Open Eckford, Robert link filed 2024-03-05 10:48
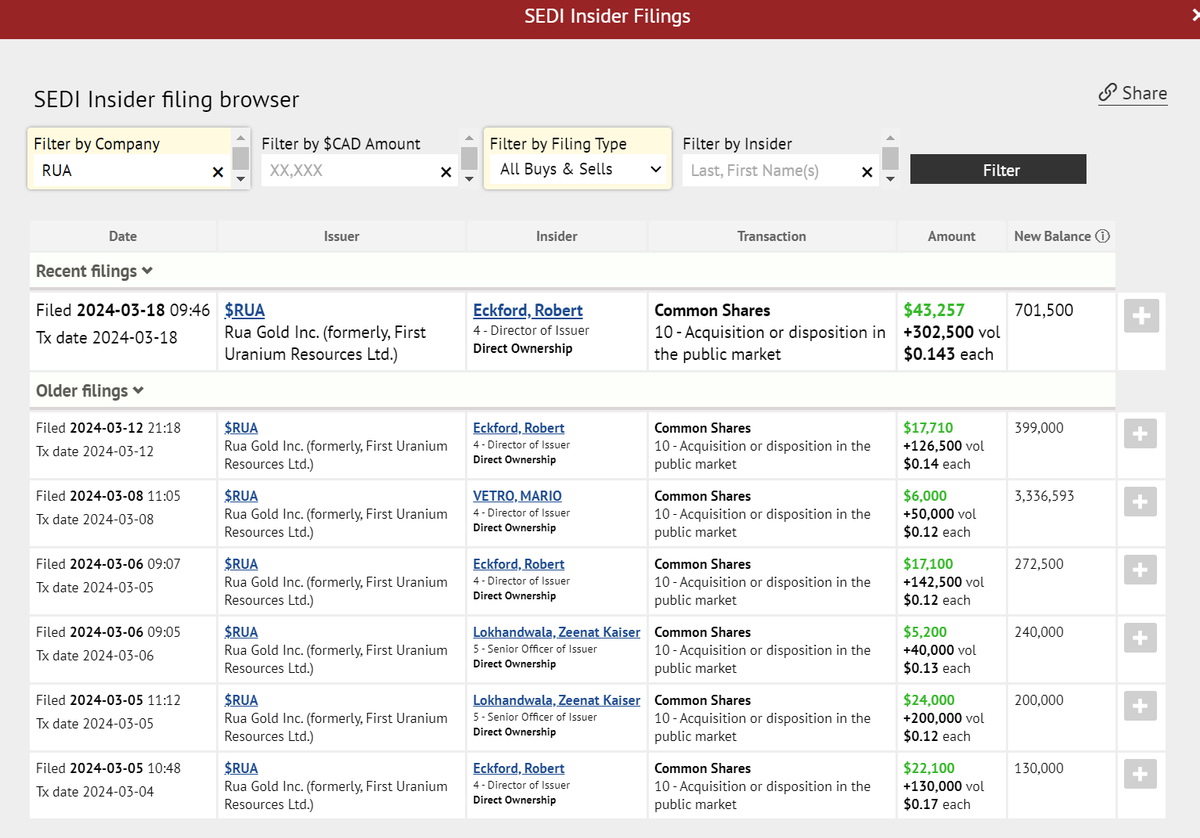Viewport: 1200px width, 838px height. pyautogui.click(x=519, y=768)
